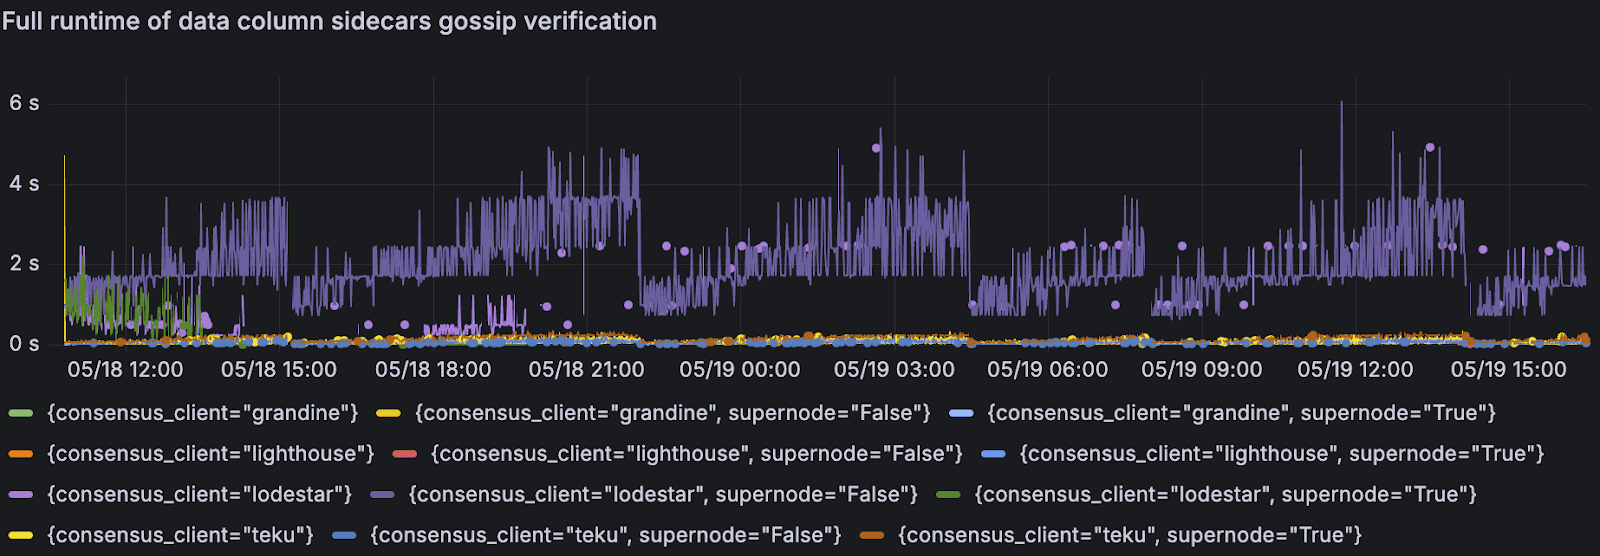Image resolution: width=1600 pixels, height=556 pixels.
Task: Click the 0 s y-axis label
Action: point(24,344)
